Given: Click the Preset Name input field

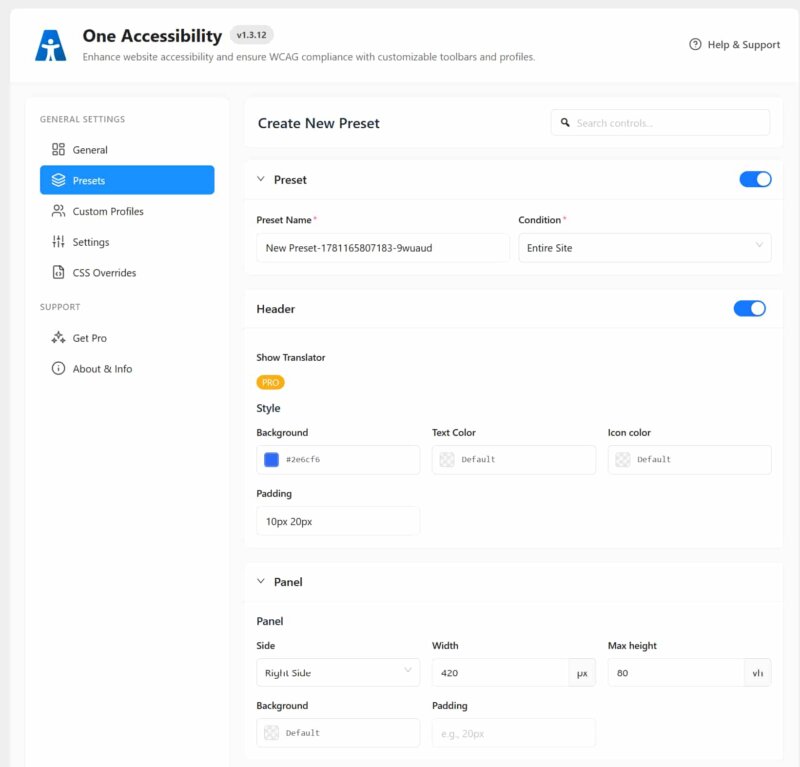Looking at the screenshot, I should 383,248.
